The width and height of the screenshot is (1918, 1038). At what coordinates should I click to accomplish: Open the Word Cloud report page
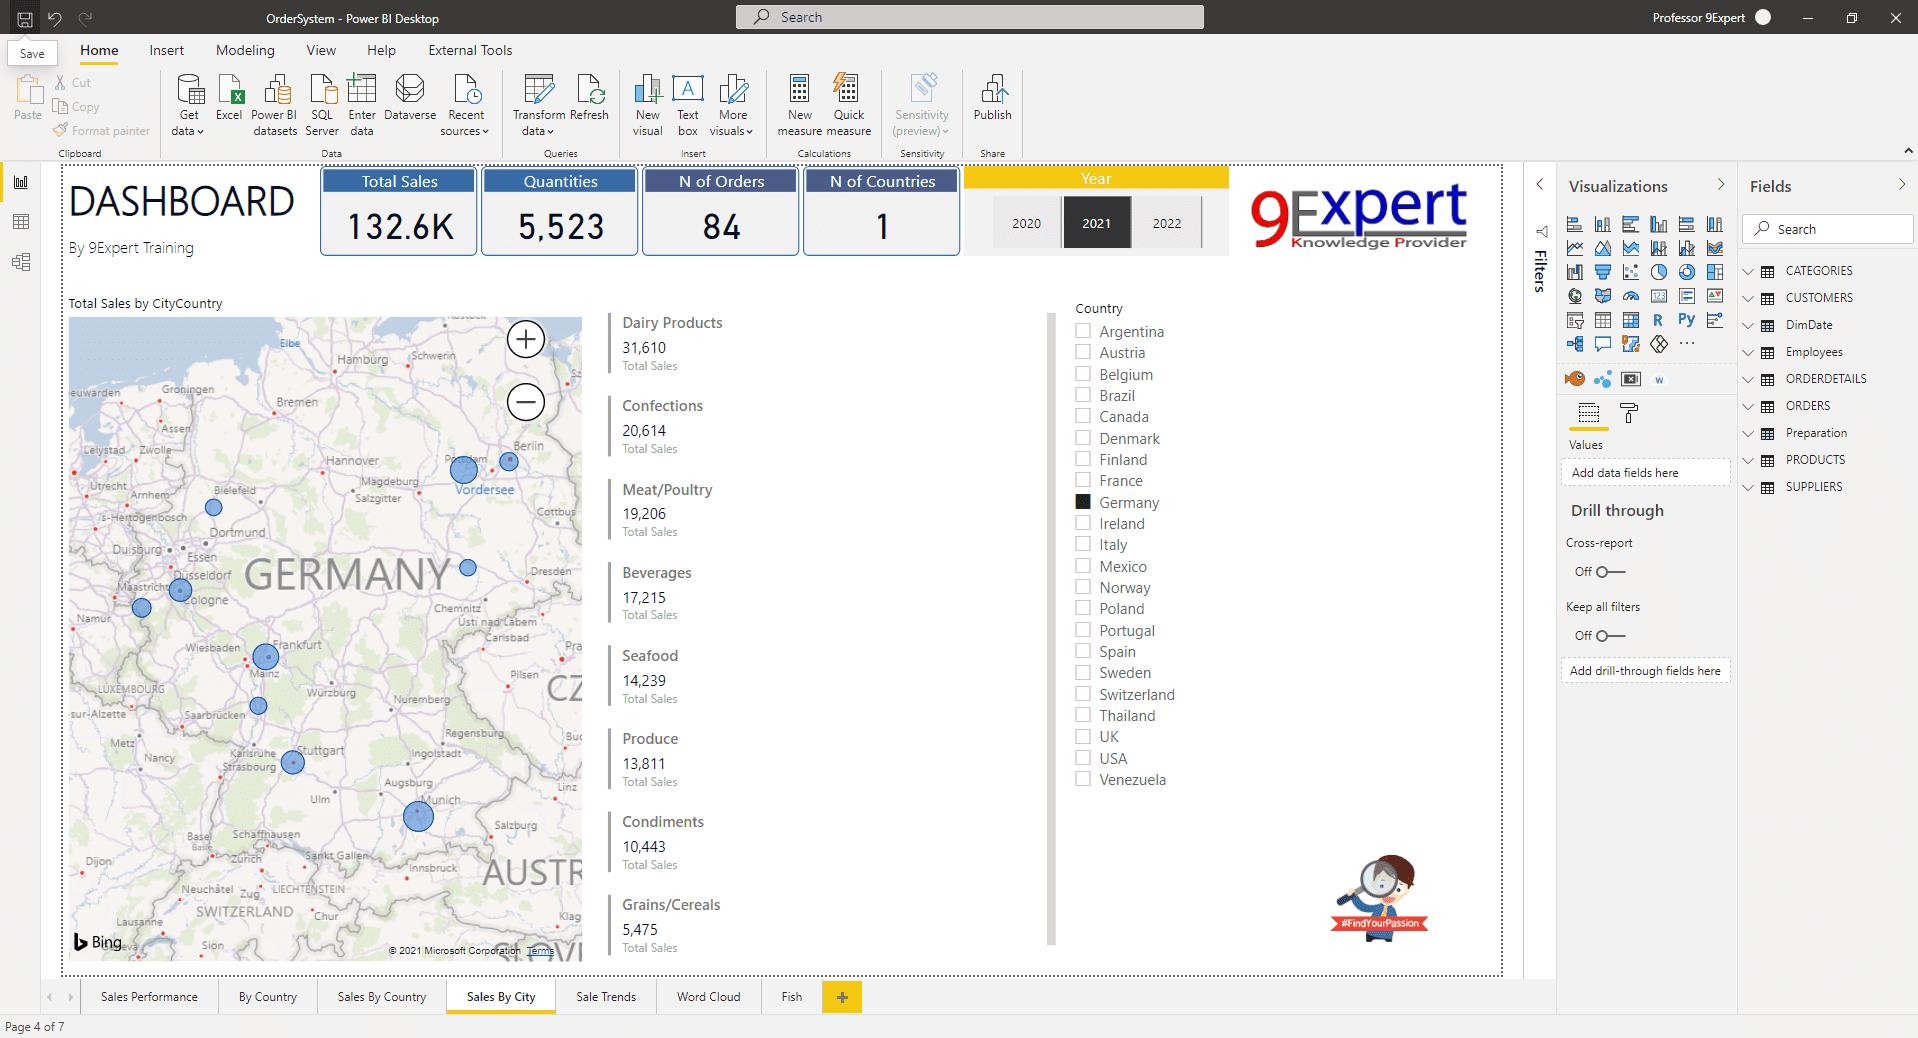coord(708,997)
